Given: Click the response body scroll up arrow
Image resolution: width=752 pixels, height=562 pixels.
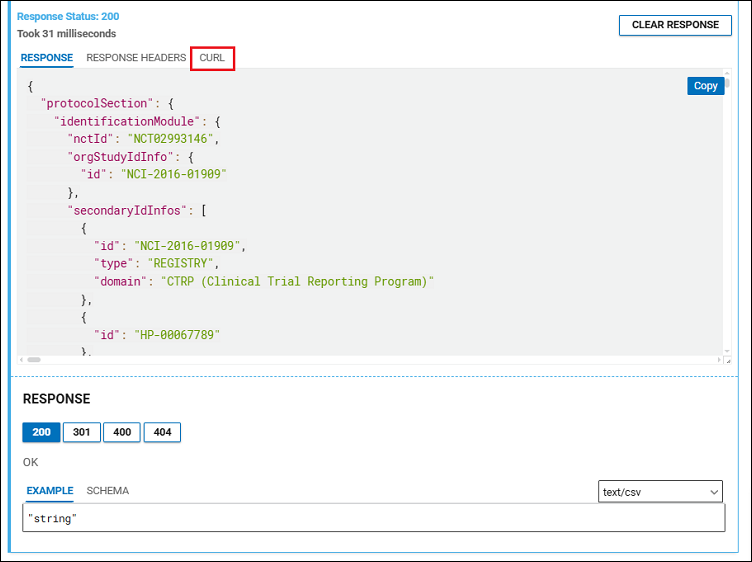Looking at the screenshot, I should point(727,73).
